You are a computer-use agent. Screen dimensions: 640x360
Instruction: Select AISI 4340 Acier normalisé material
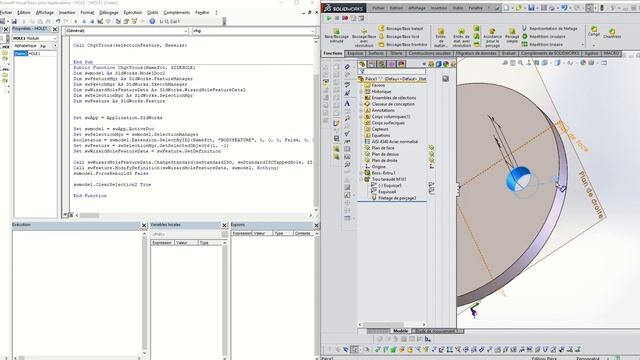click(x=391, y=142)
